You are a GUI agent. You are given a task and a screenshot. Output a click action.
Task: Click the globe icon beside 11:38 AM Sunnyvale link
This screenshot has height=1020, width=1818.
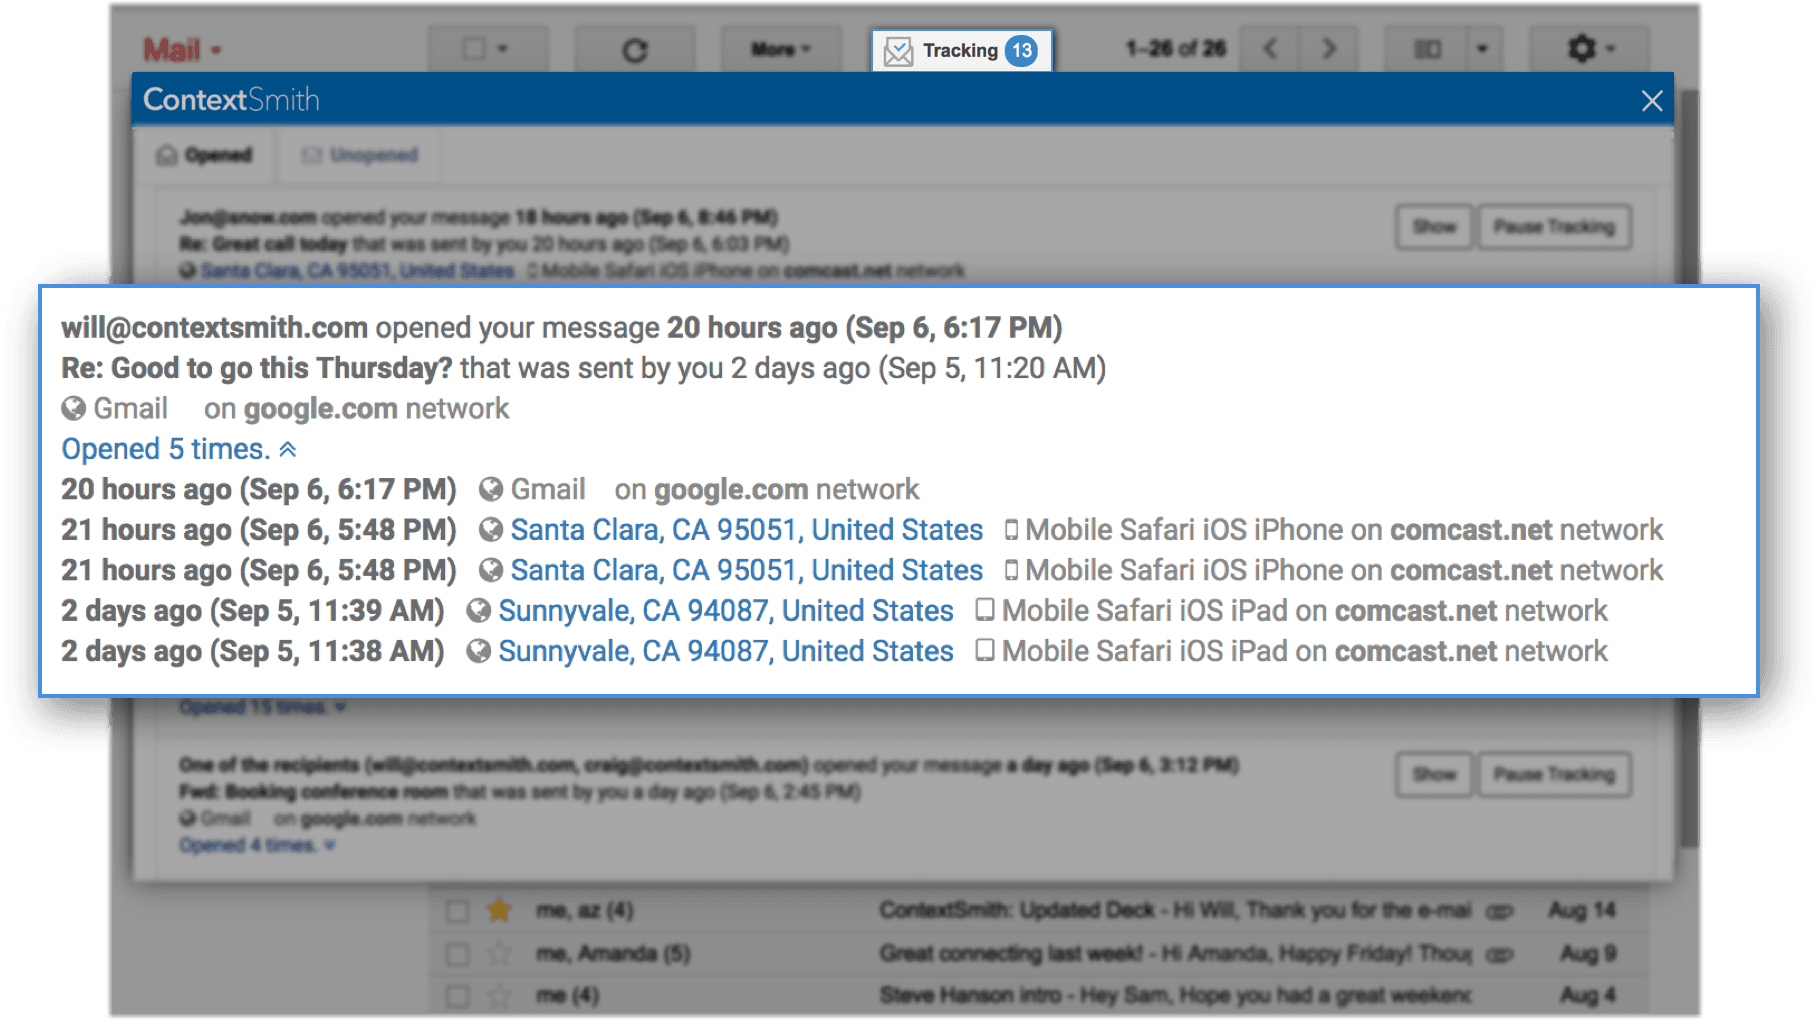tap(479, 651)
